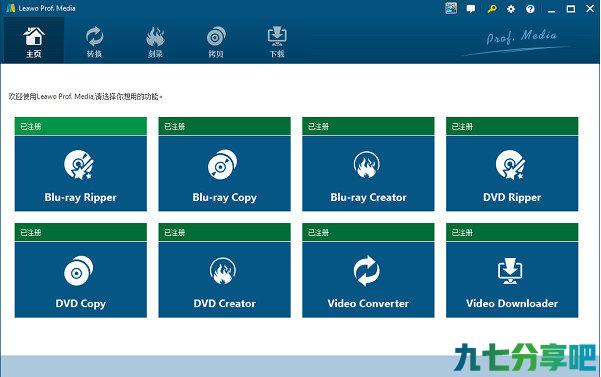
Task: Click 已注册 banner above Blu-ray Copy
Action: 225,126
